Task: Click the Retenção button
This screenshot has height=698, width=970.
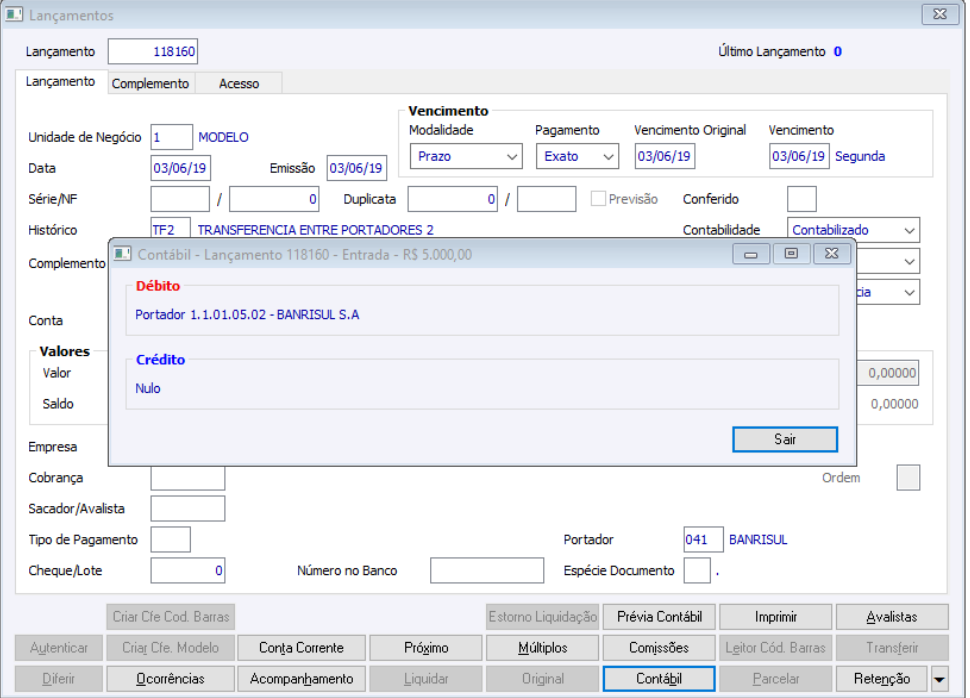Action: tap(882, 679)
